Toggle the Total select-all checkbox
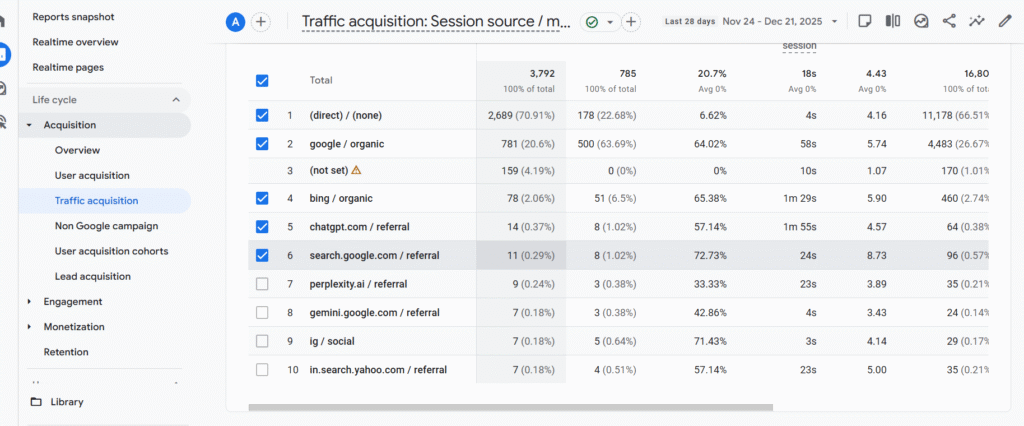 click(x=262, y=80)
